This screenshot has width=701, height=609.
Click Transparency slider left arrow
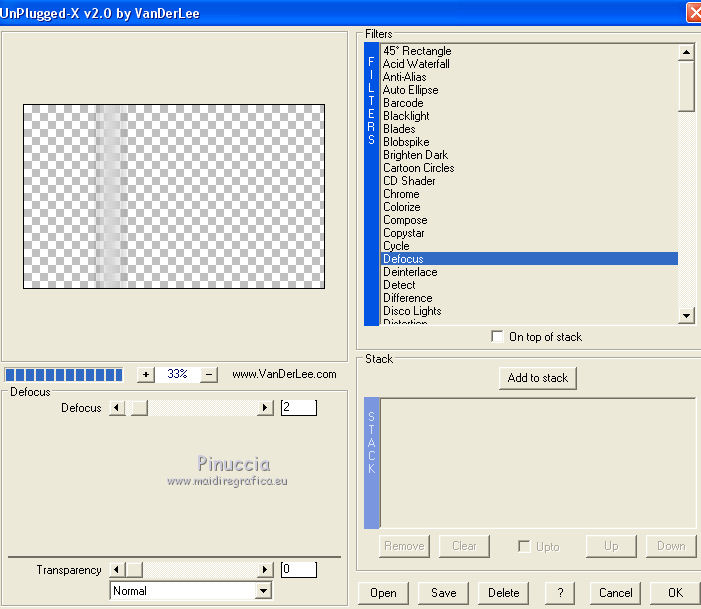click(117, 570)
